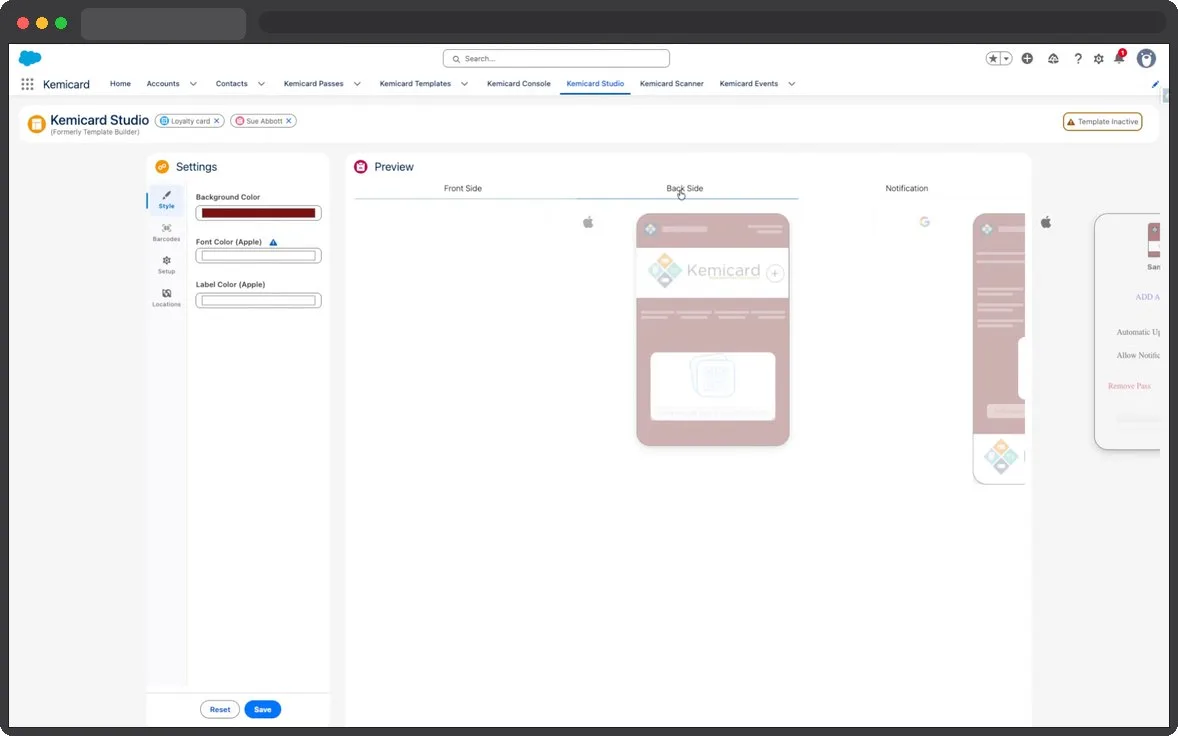Open the Kemicard Scanner tab
Screen dimensions: 1178x736
(672, 83)
